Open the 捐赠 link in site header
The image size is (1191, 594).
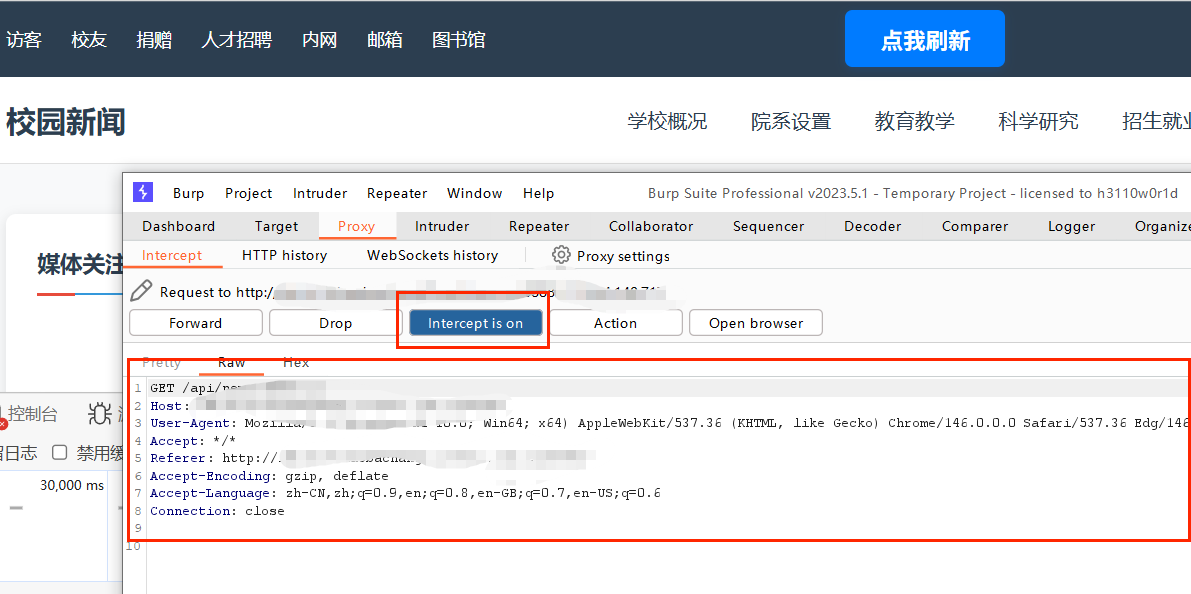[x=153, y=39]
